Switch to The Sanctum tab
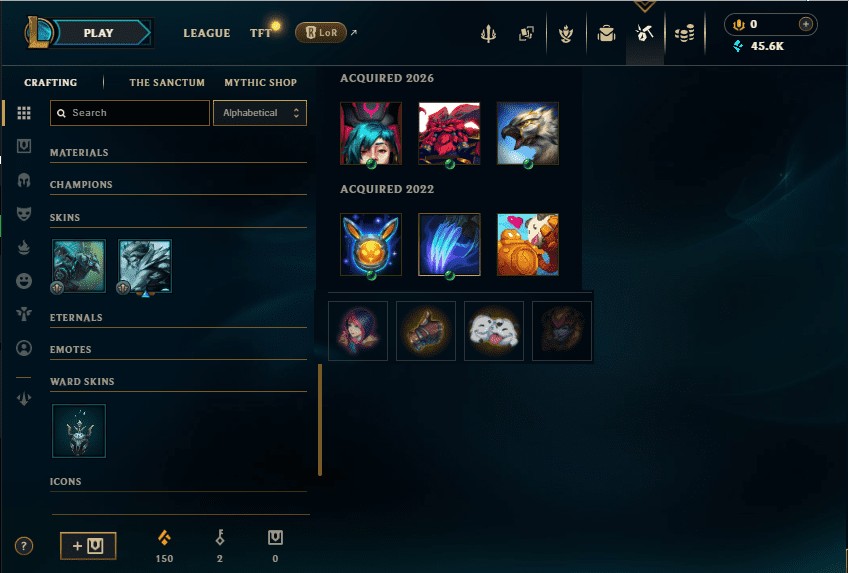 click(167, 82)
